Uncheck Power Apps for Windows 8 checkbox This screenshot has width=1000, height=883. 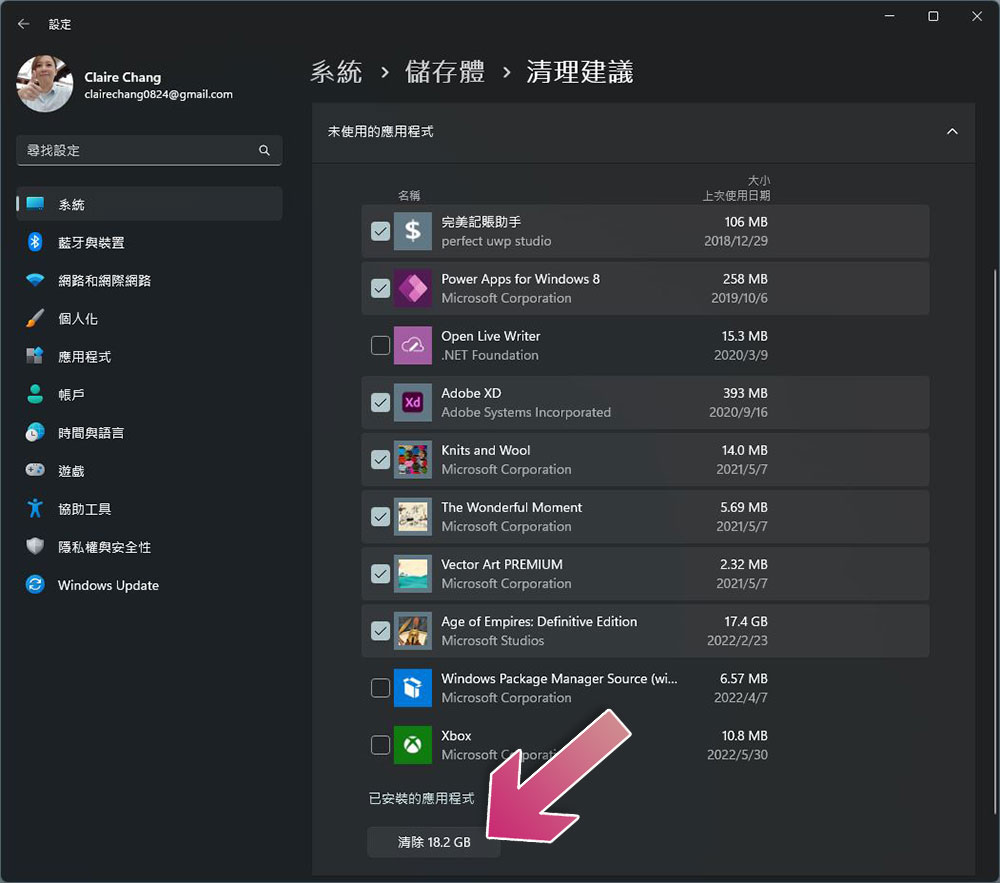click(381, 288)
